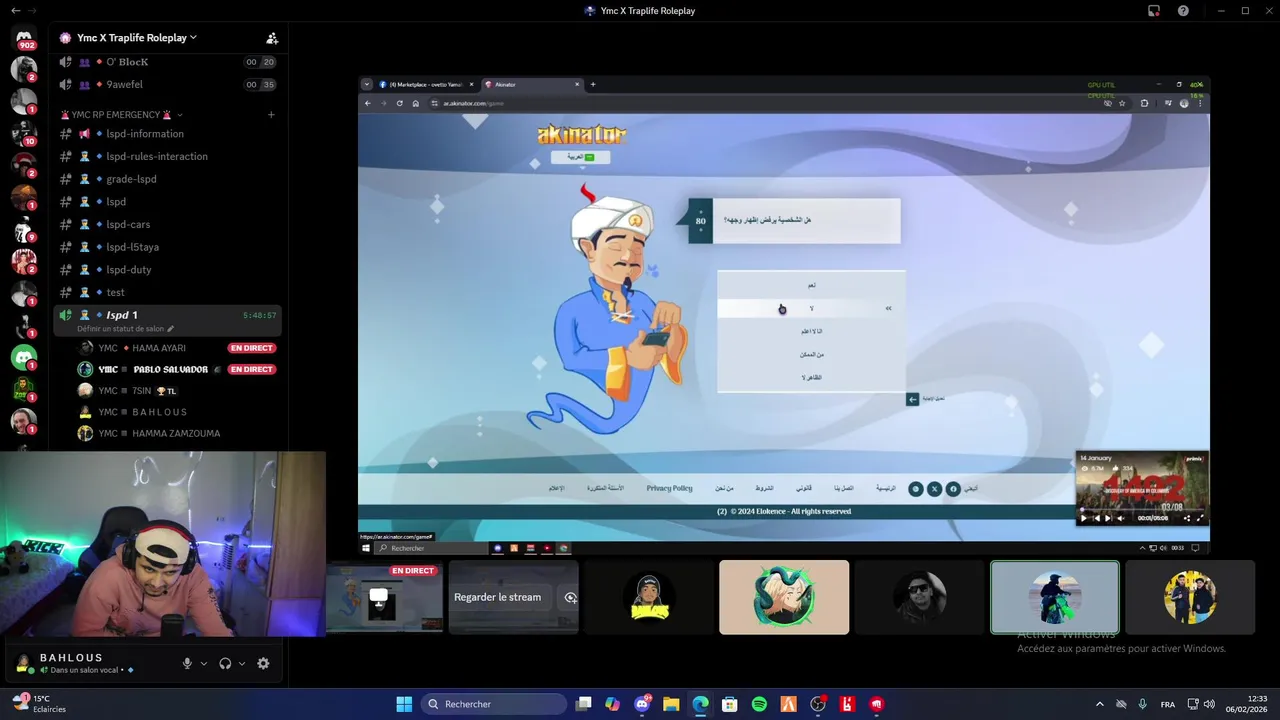The height and width of the screenshot is (720, 1280).
Task: Open the green Discord logo server icon
Action: (24, 357)
